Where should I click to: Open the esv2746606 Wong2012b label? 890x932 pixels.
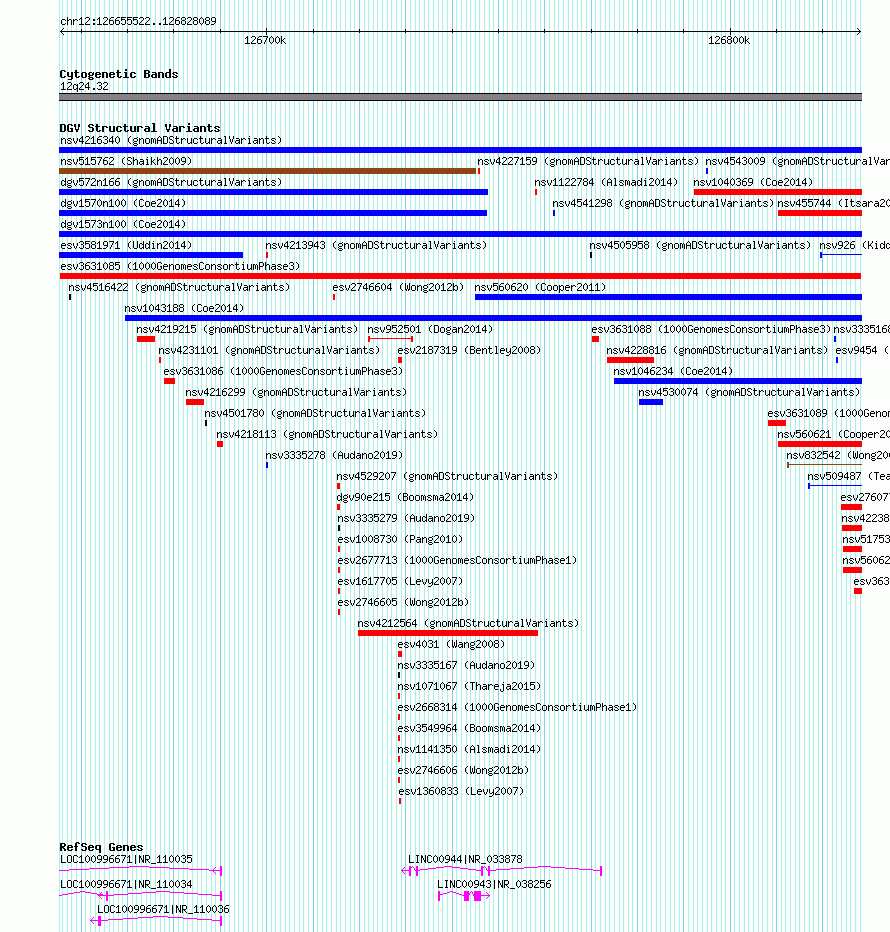(x=463, y=770)
